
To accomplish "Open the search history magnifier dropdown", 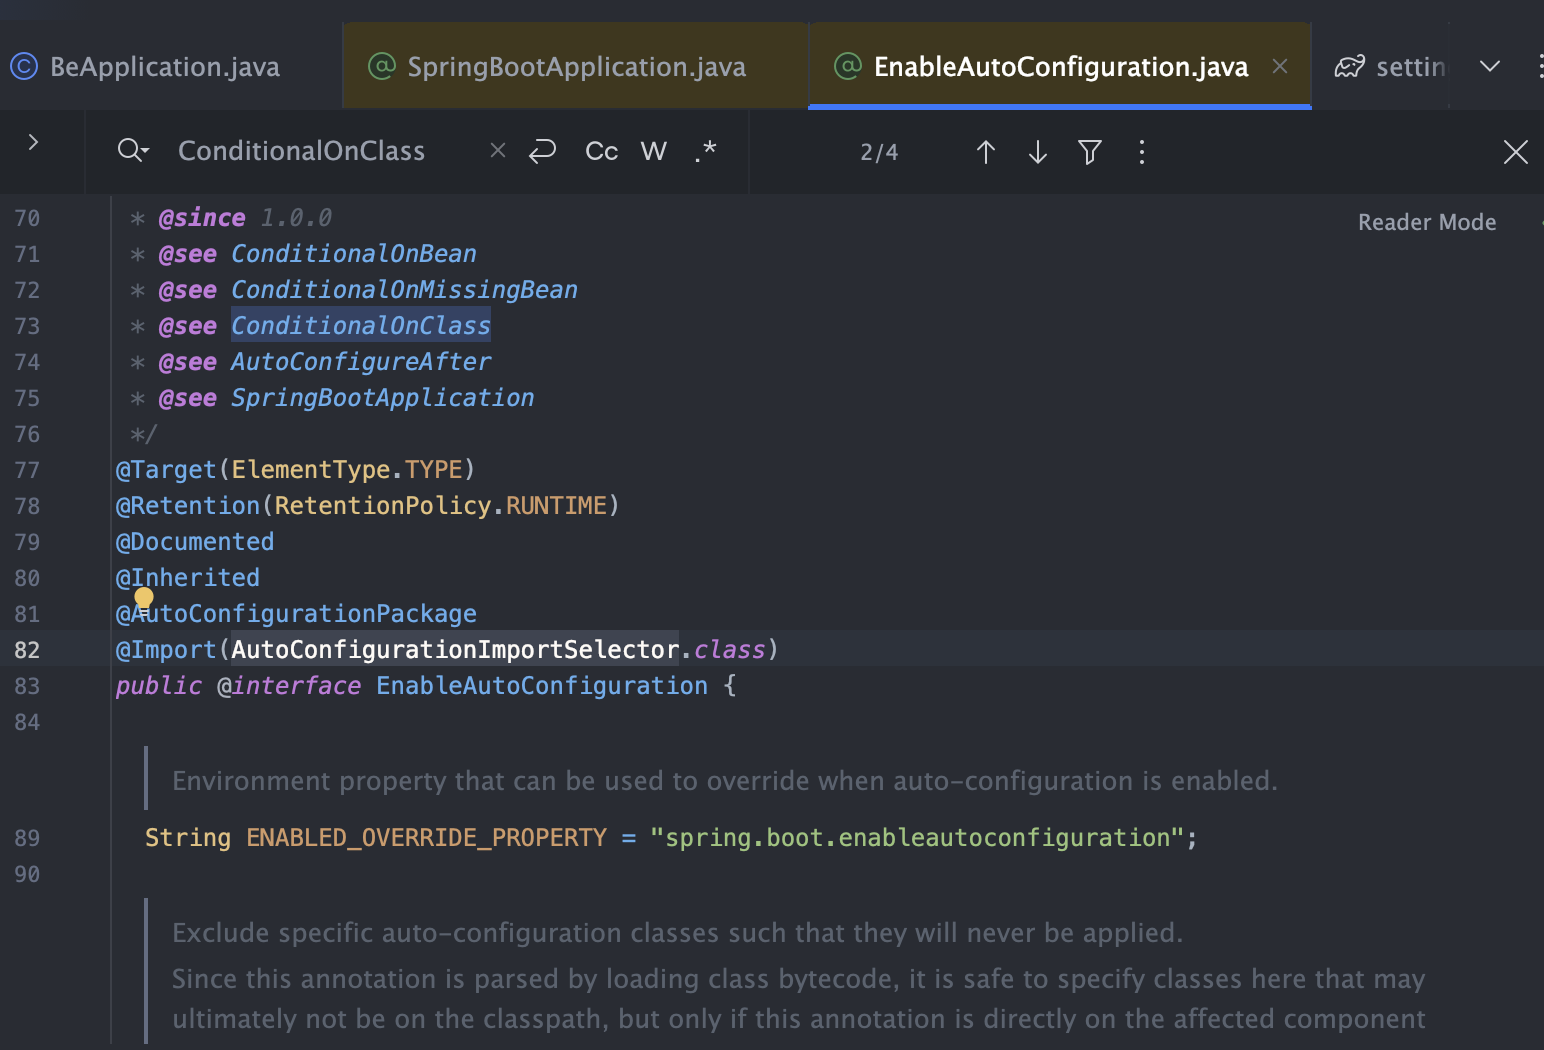I will tap(133, 151).
